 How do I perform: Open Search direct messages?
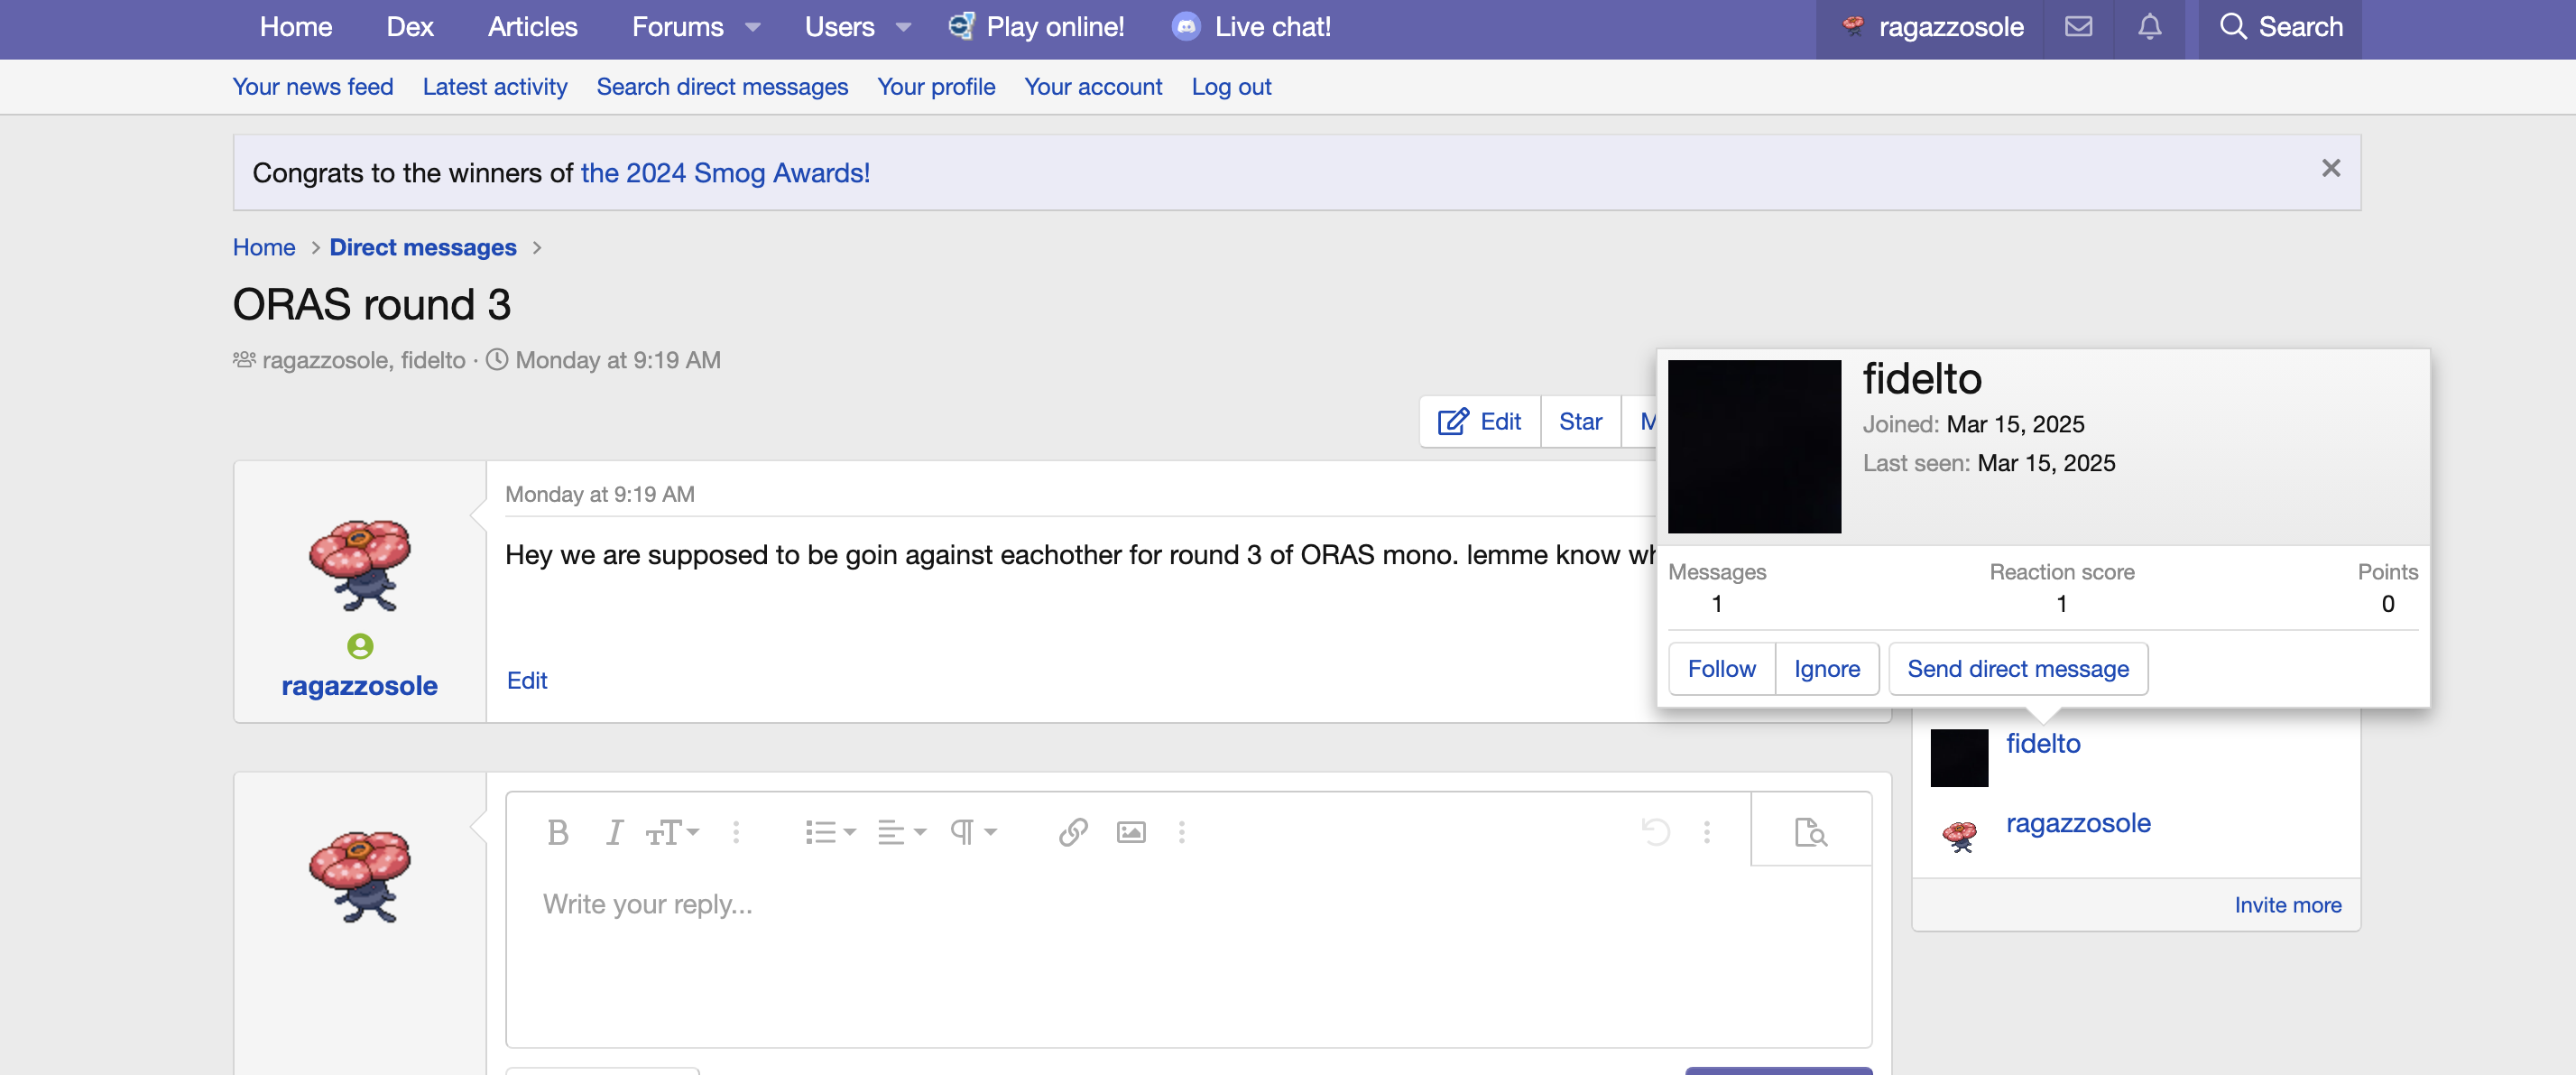[722, 87]
